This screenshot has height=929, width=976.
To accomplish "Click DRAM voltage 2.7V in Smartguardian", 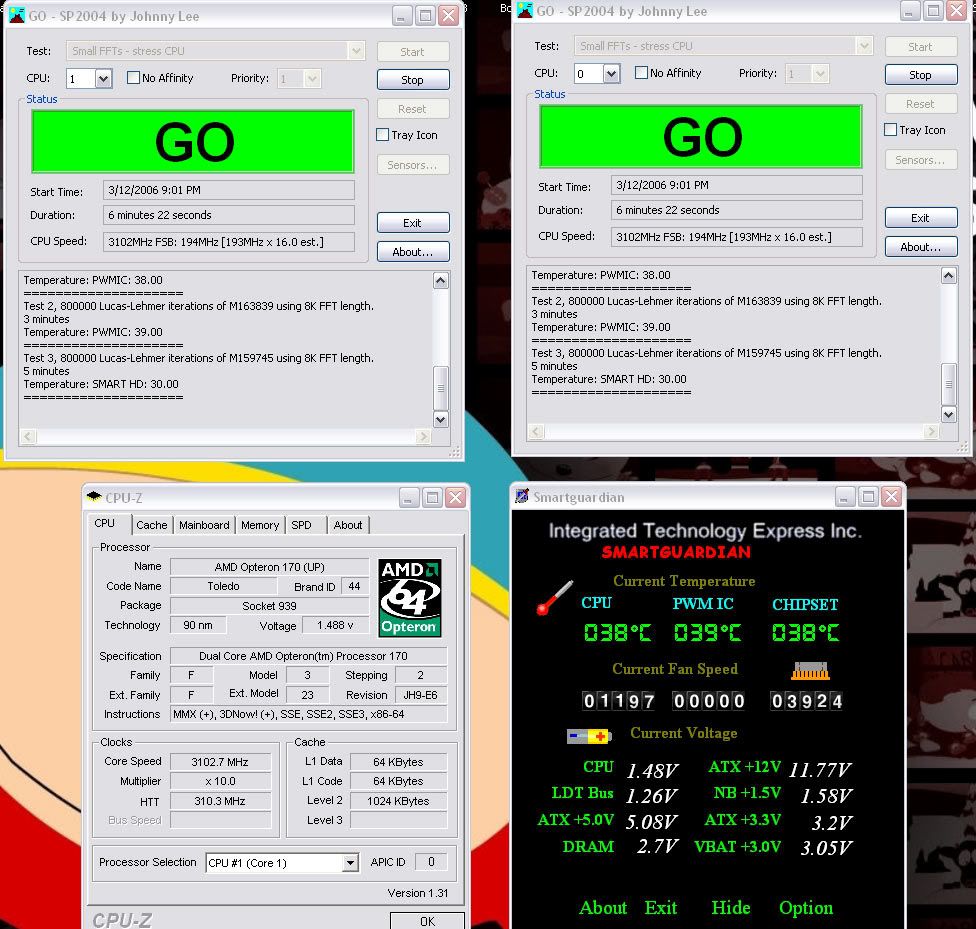I will pyautogui.click(x=657, y=846).
